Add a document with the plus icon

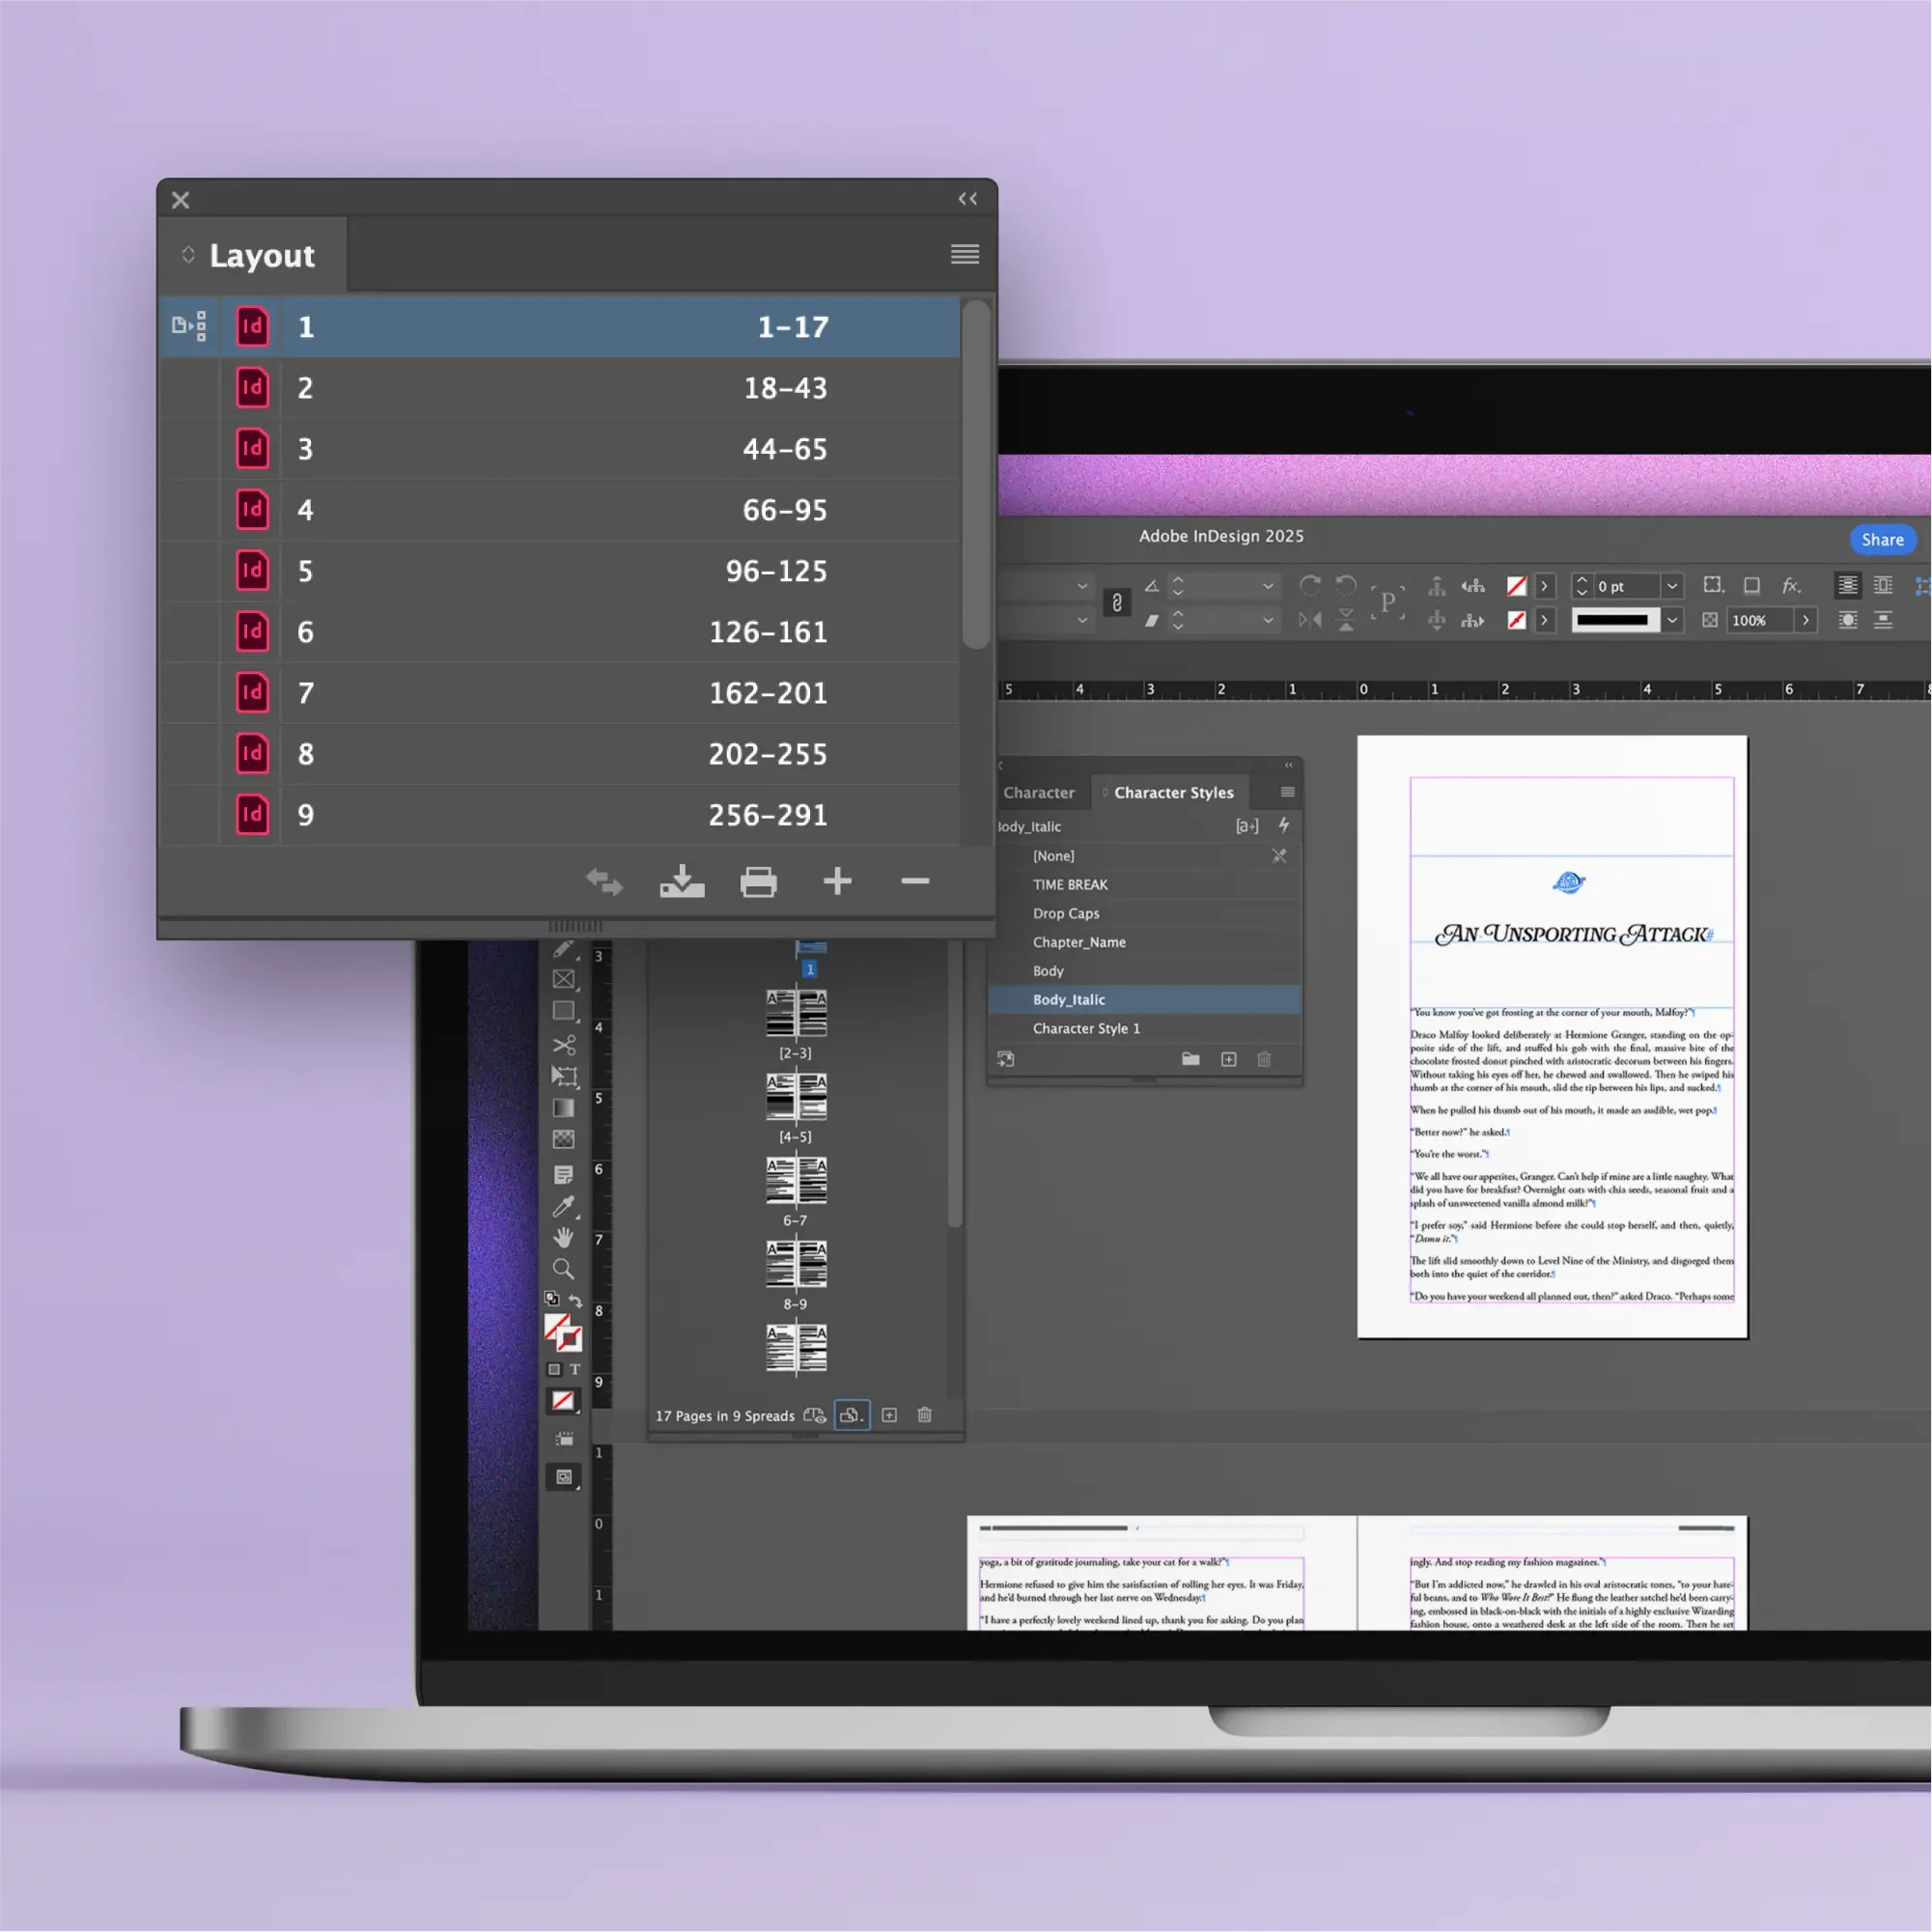point(837,881)
